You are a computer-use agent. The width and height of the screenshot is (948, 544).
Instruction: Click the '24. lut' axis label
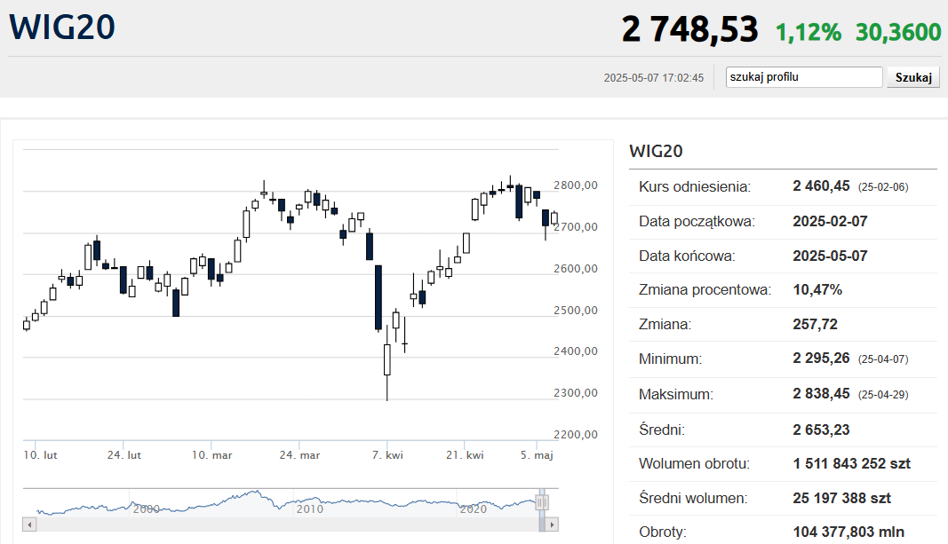click(124, 455)
